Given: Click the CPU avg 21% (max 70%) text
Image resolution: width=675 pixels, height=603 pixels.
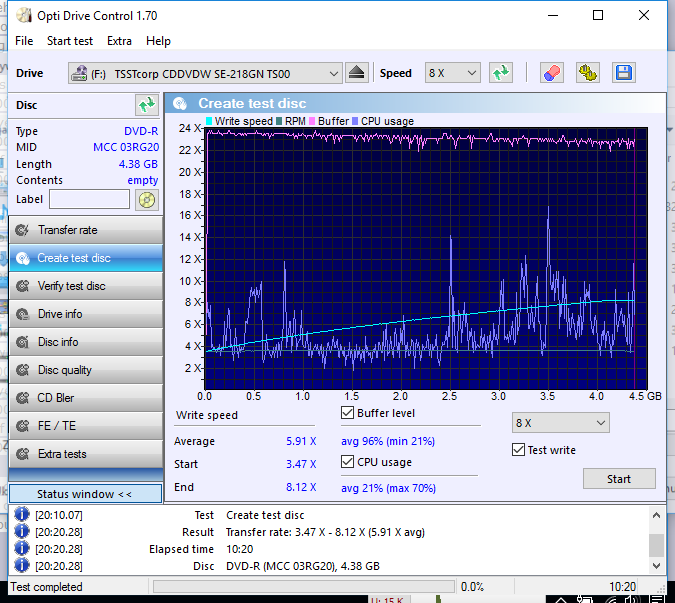Looking at the screenshot, I should click(x=388, y=488).
